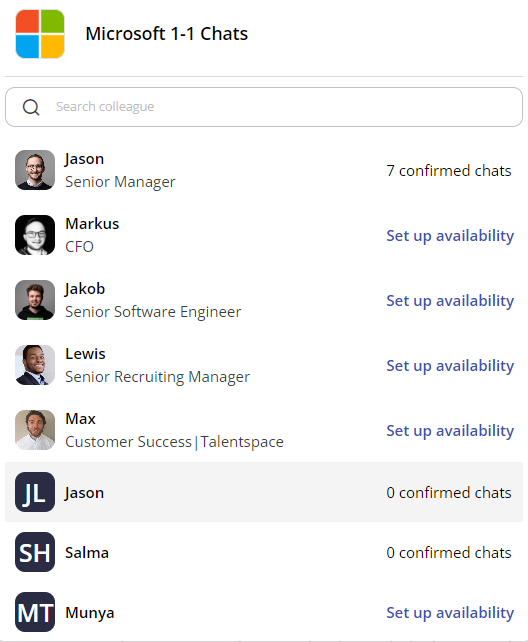This screenshot has width=528, height=642.
Task: Select Salma's name in the list
Action: [x=87, y=553]
